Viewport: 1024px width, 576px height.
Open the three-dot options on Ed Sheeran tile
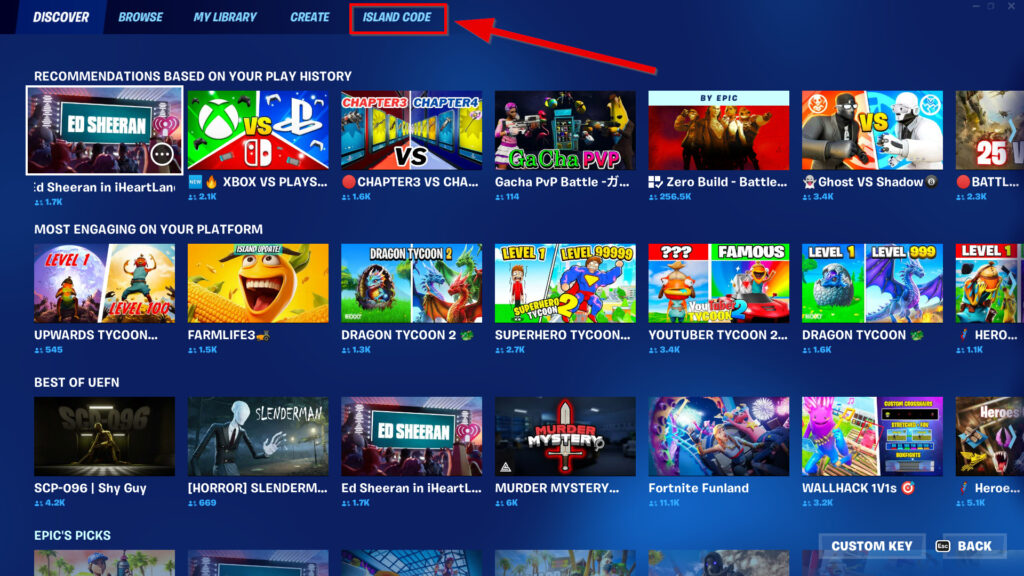click(162, 154)
